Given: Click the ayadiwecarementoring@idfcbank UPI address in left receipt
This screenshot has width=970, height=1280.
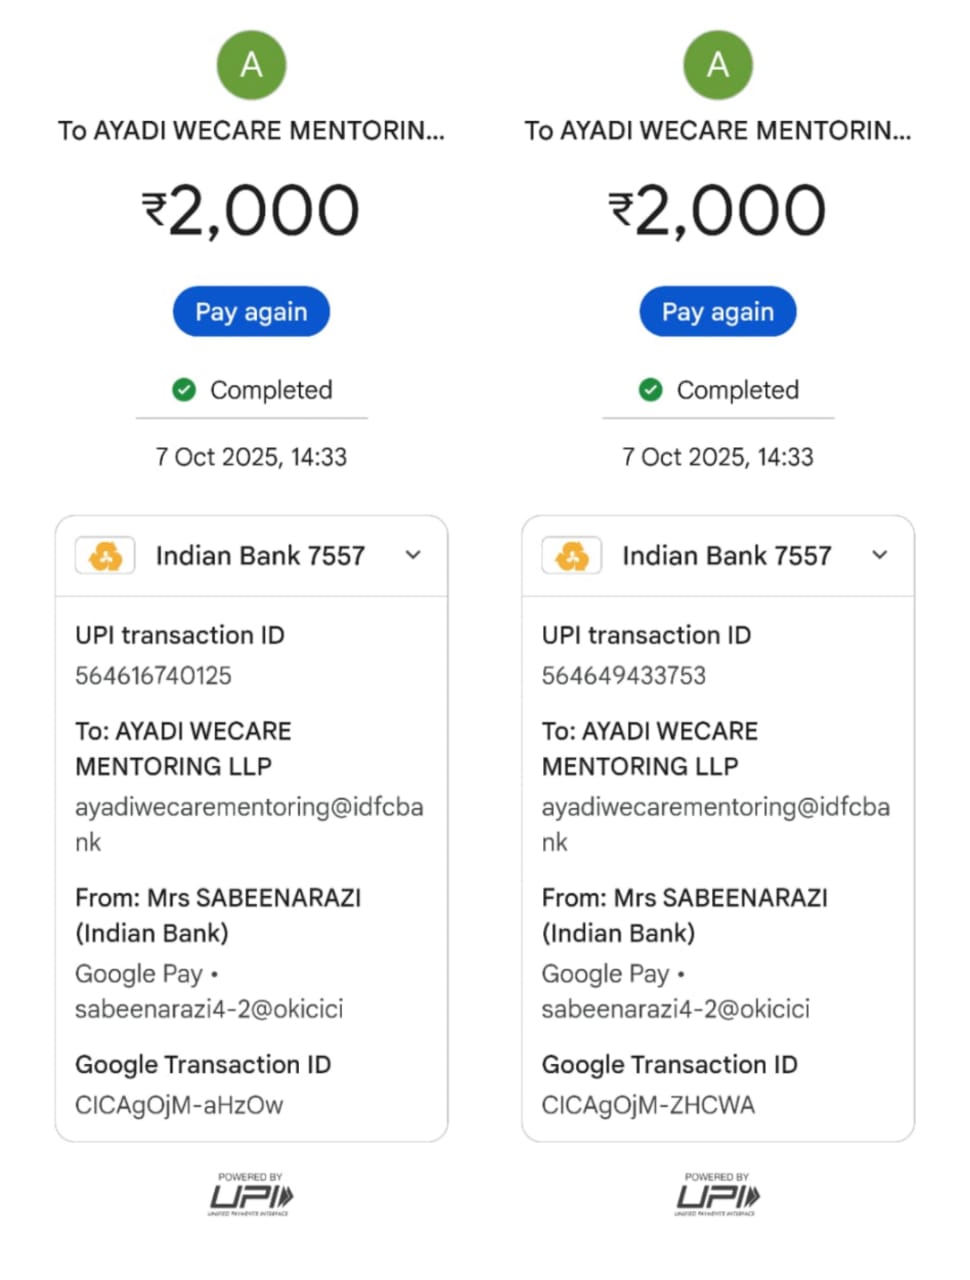Looking at the screenshot, I should 248,808.
